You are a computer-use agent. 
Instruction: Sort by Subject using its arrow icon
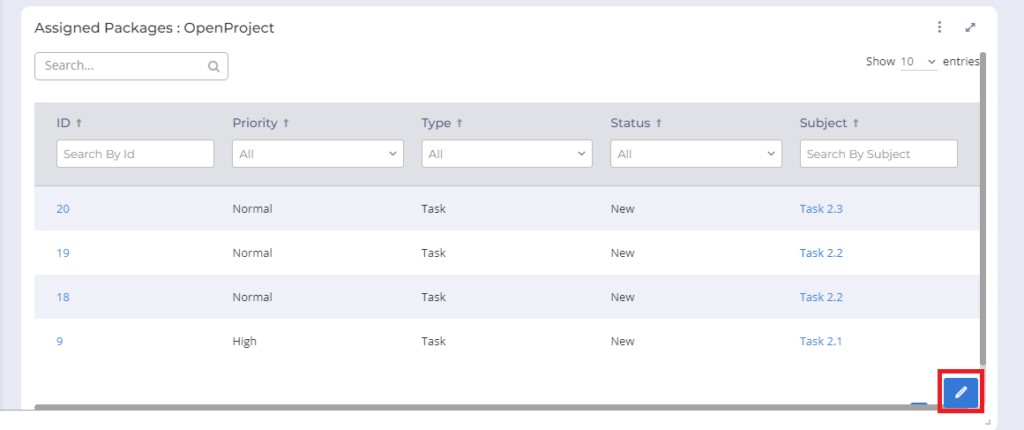coord(856,123)
